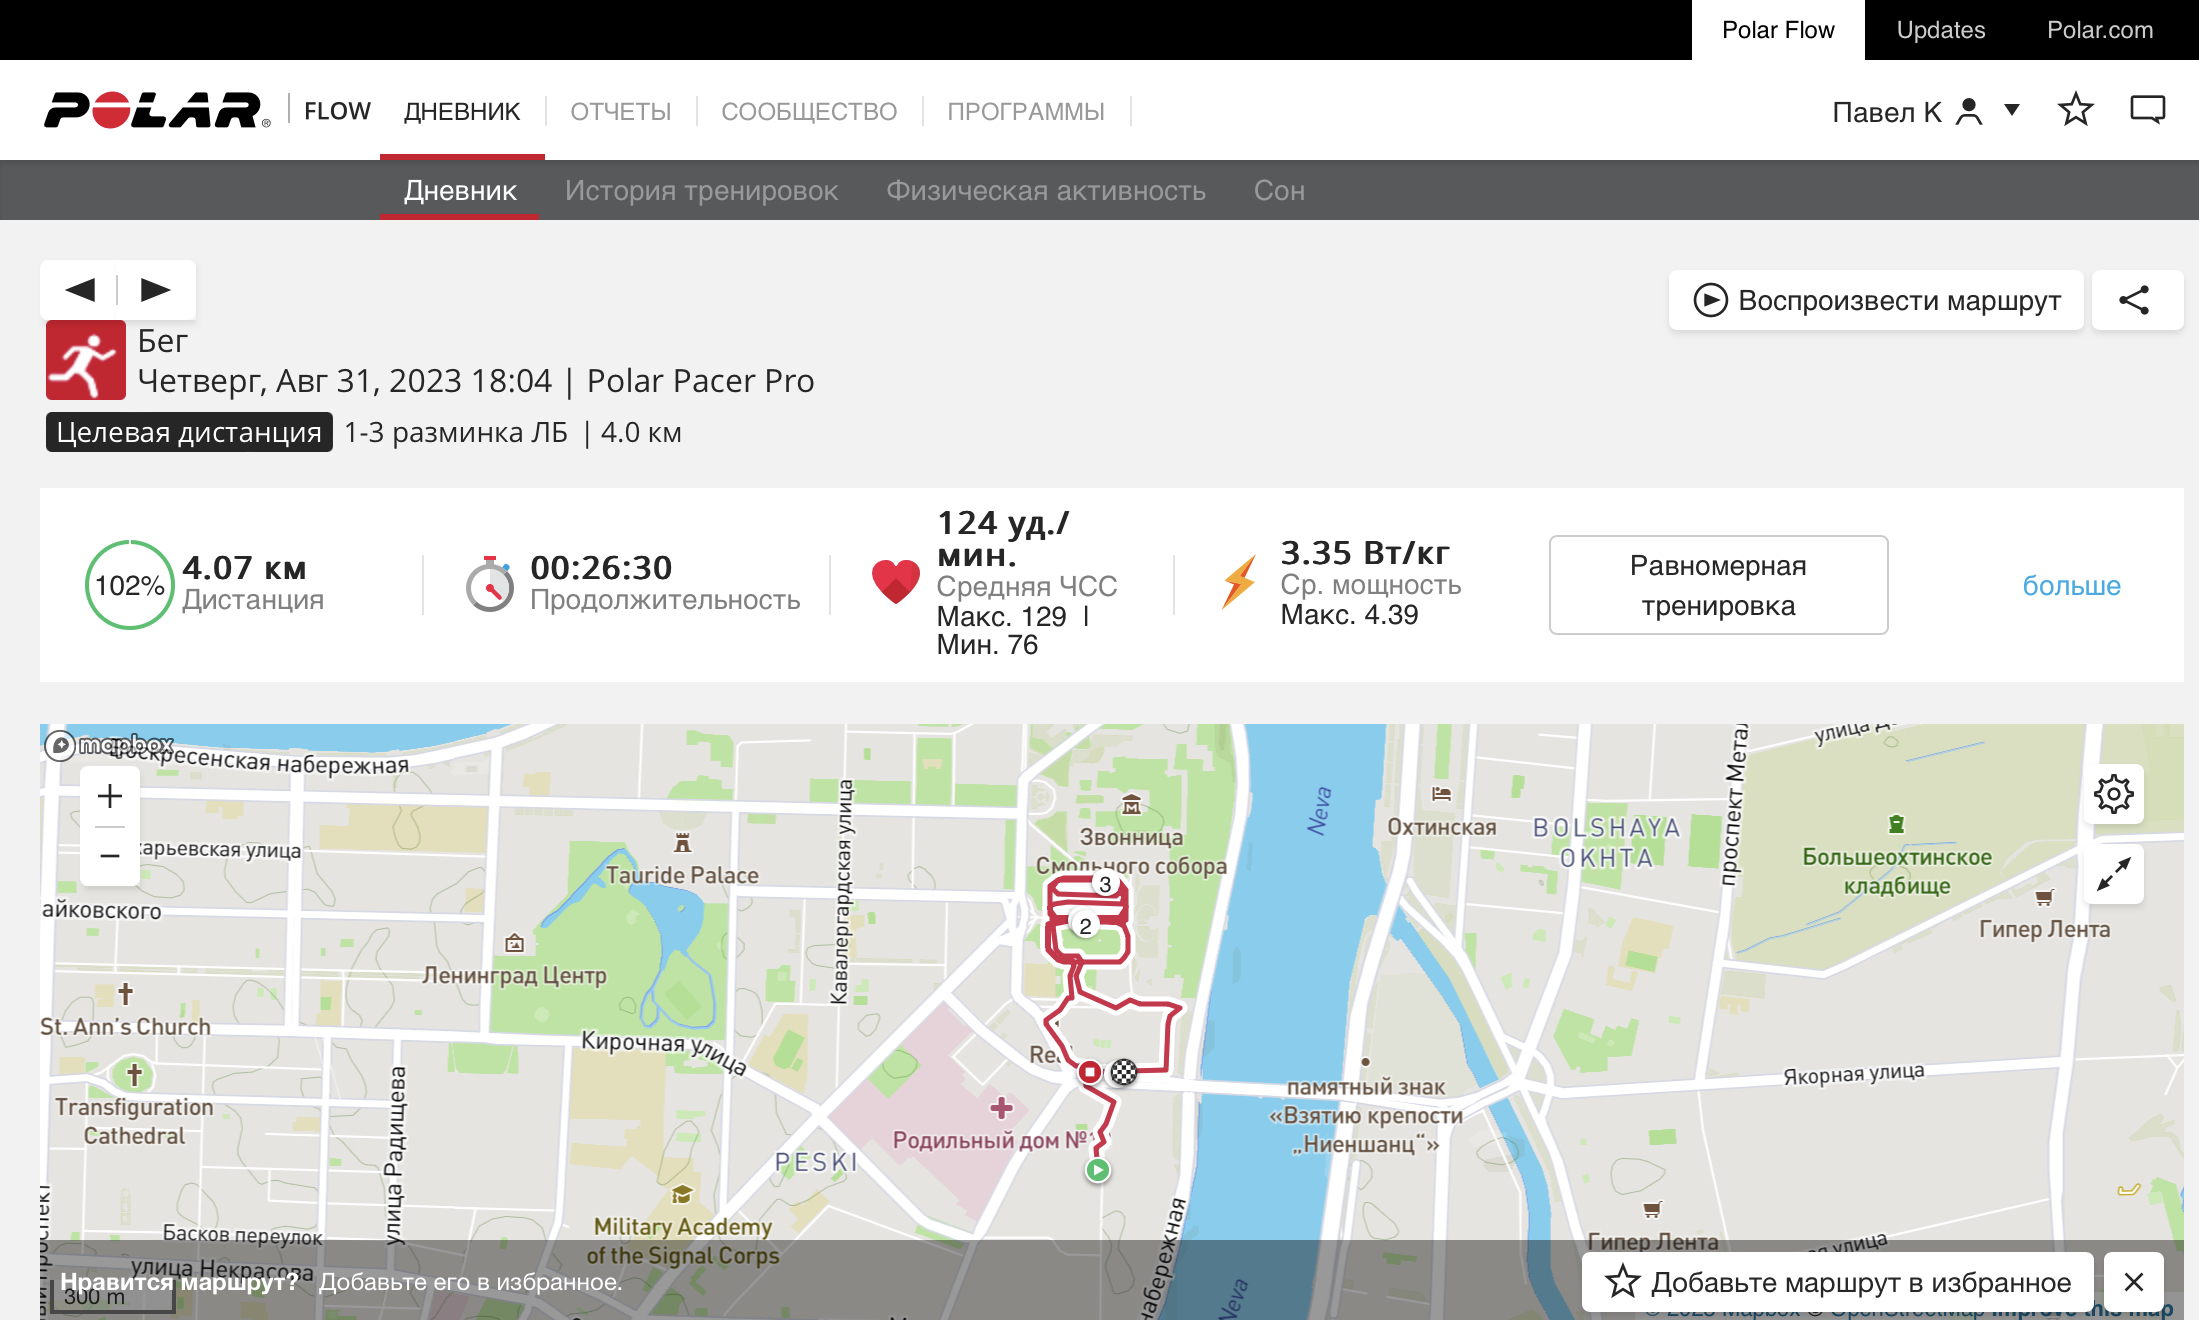The width and height of the screenshot is (2199, 1320).
Task: Click the user profile icon
Action: pyautogui.click(x=1969, y=111)
